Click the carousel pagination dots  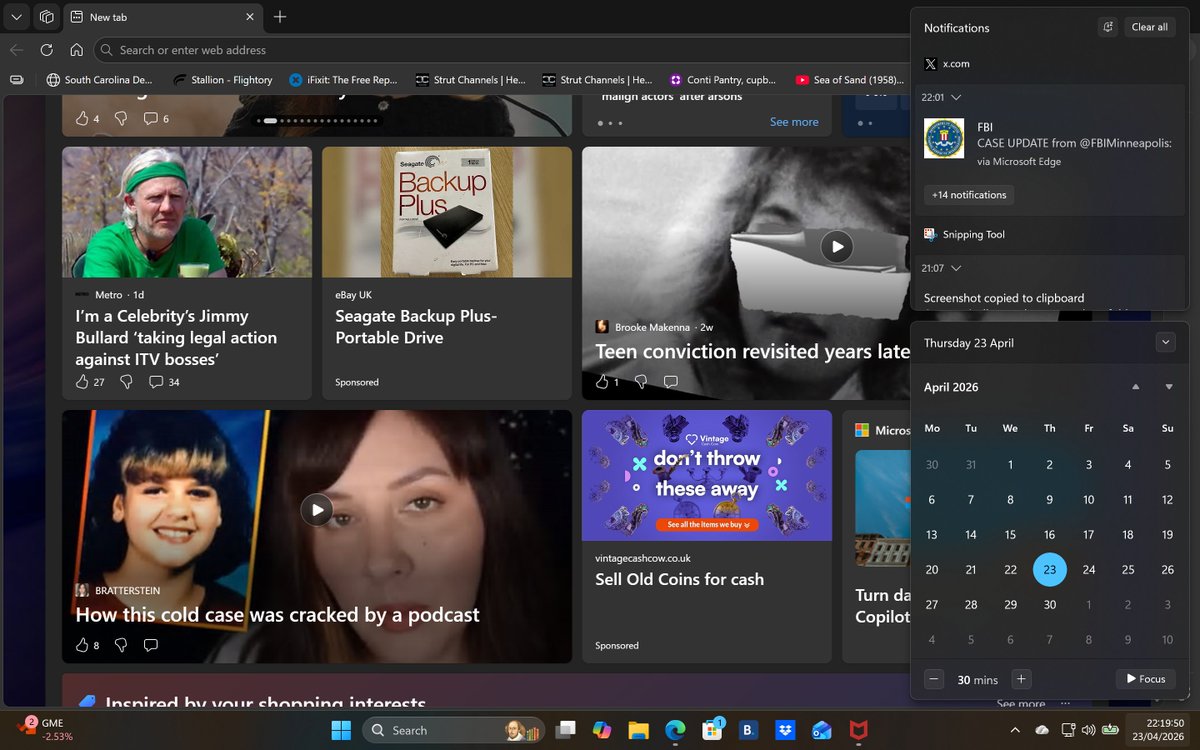coord(317,121)
